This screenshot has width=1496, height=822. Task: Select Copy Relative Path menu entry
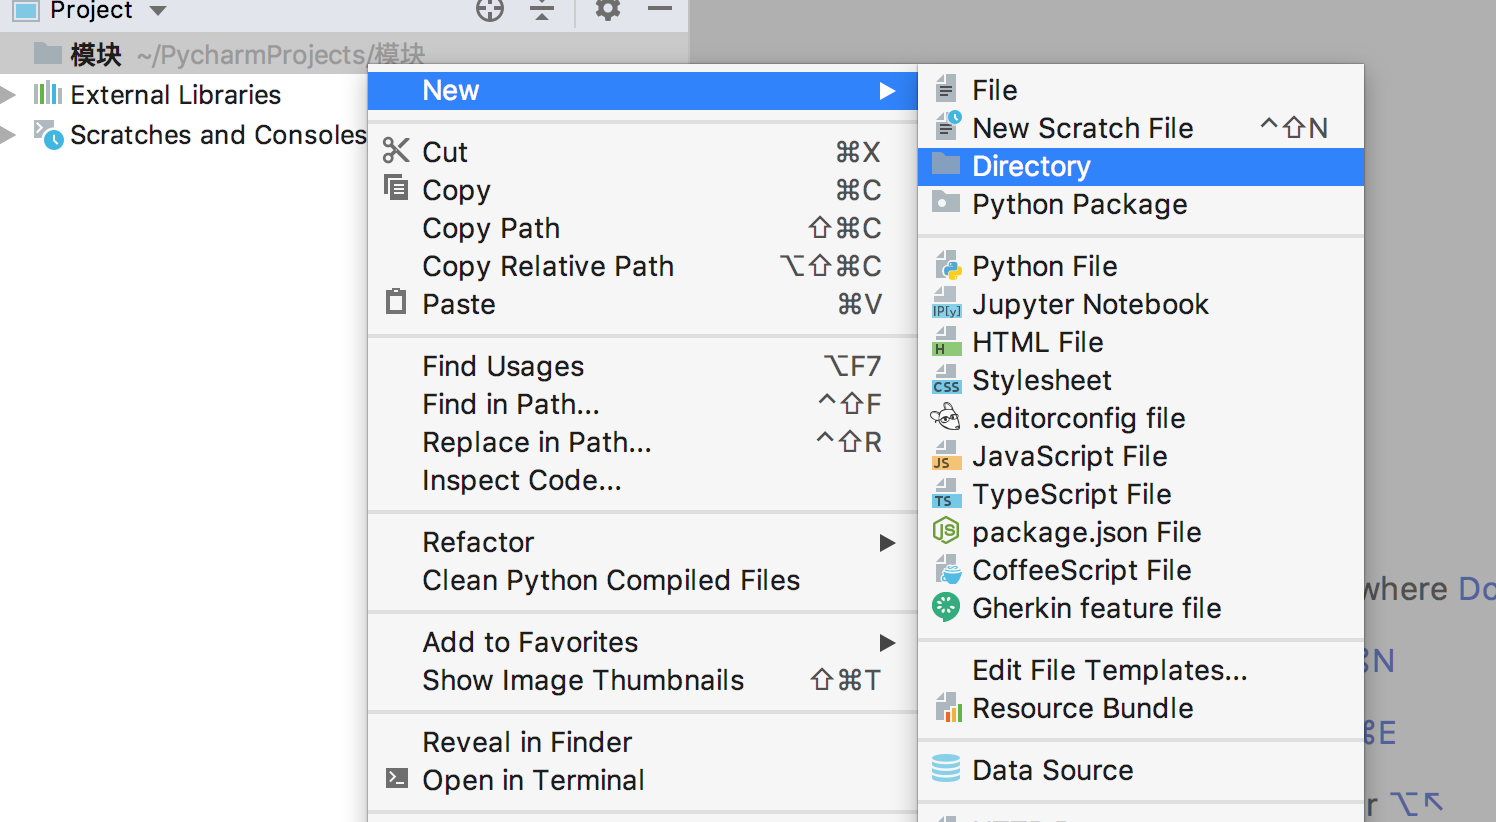click(x=548, y=266)
